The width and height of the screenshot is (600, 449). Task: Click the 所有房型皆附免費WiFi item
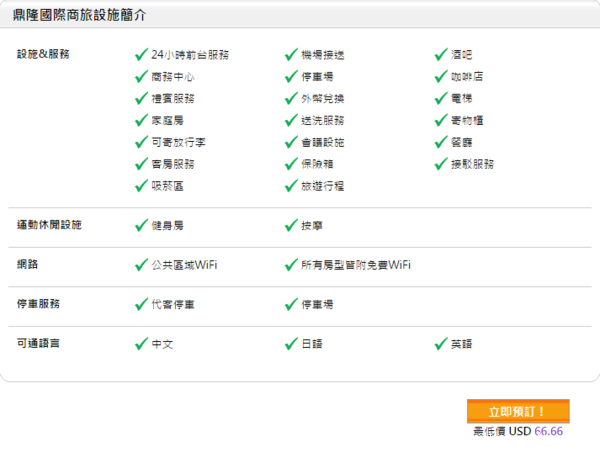point(356,265)
